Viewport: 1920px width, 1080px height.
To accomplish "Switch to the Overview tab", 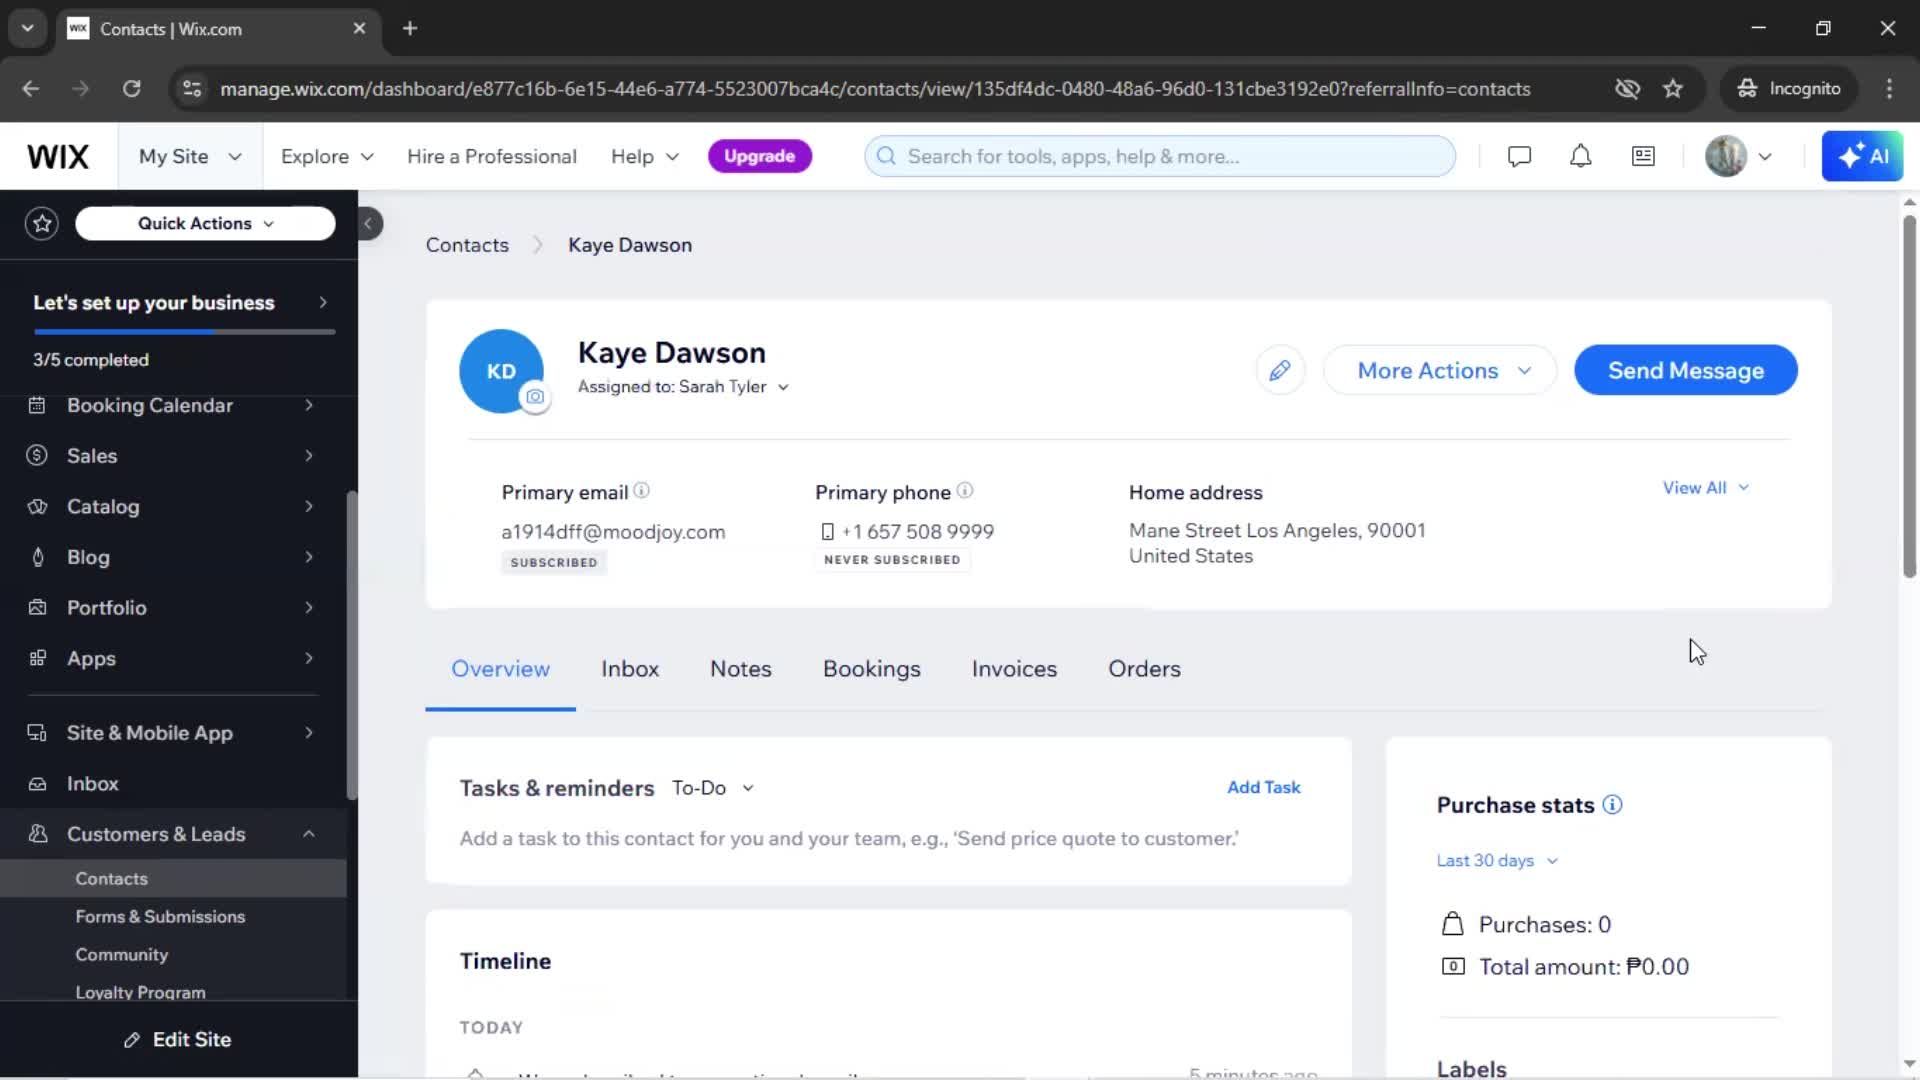I will 500,669.
